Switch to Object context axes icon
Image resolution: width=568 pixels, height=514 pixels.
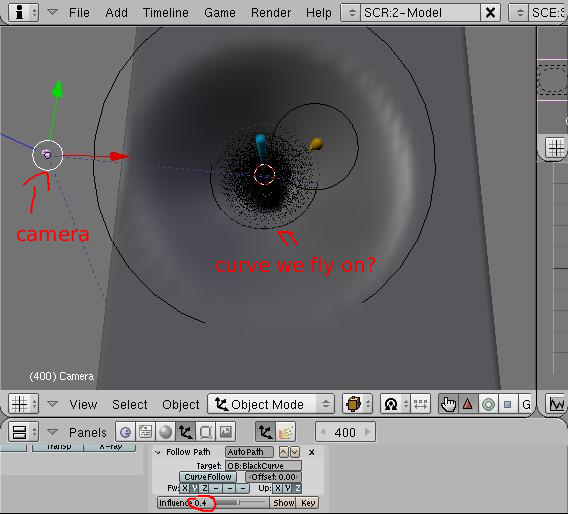click(185, 432)
